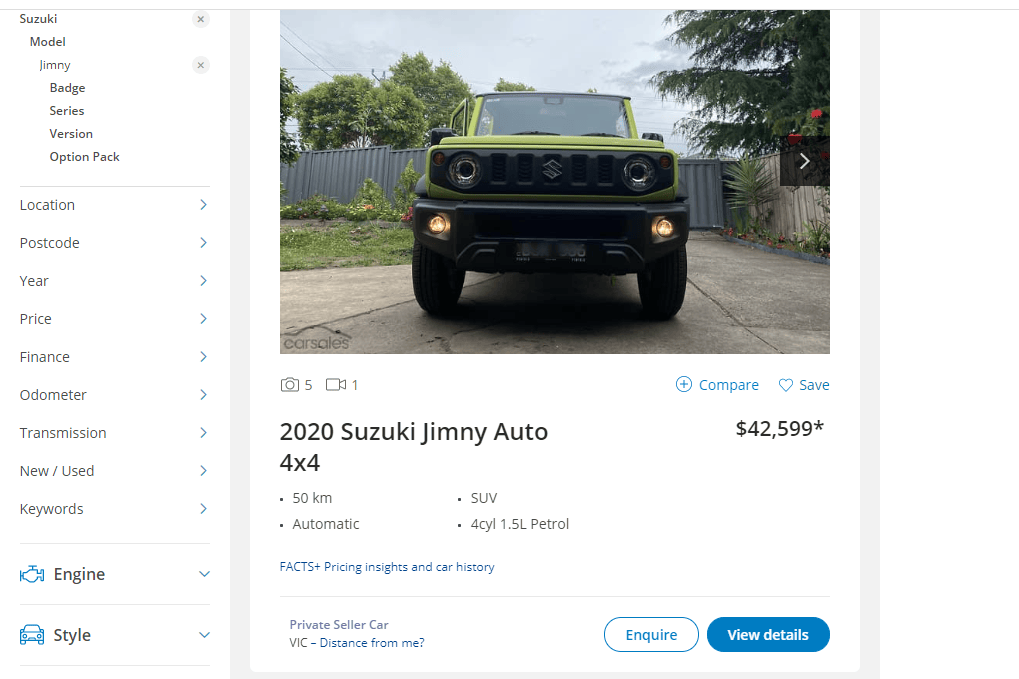The height and width of the screenshot is (679, 1019).
Task: Select the Option Pack filter item
Action: point(84,157)
